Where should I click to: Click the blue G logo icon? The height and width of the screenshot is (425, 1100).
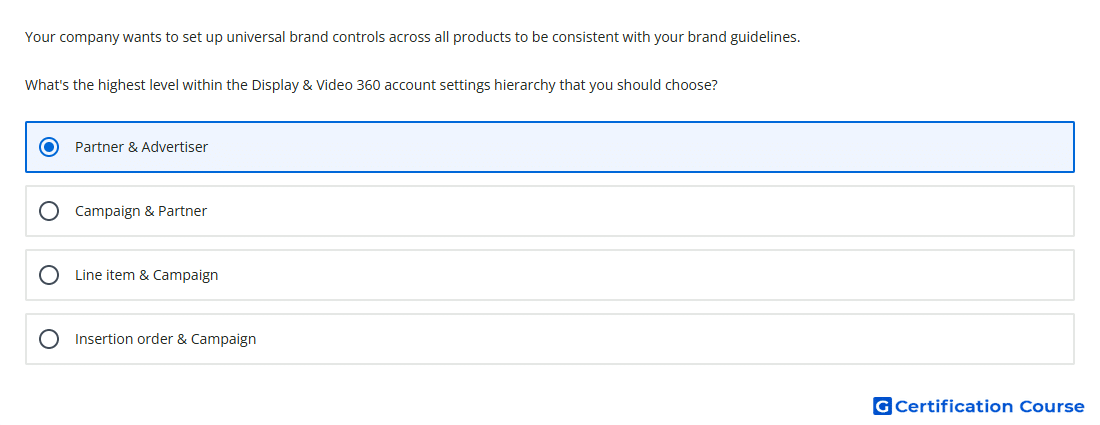(882, 406)
